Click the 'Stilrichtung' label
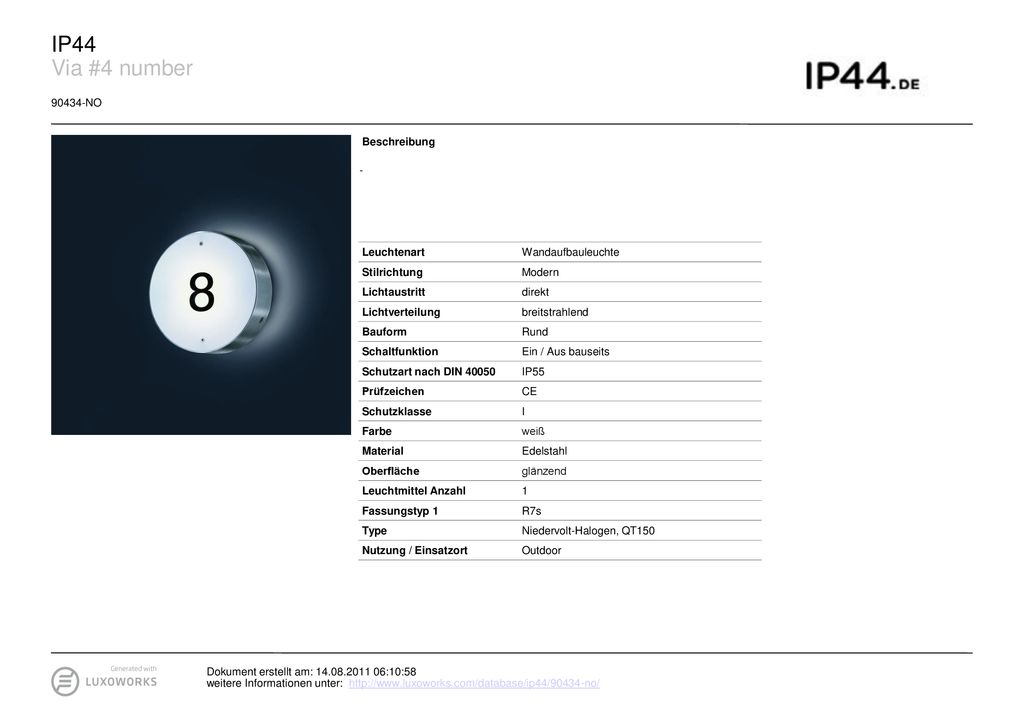 [x=392, y=272]
